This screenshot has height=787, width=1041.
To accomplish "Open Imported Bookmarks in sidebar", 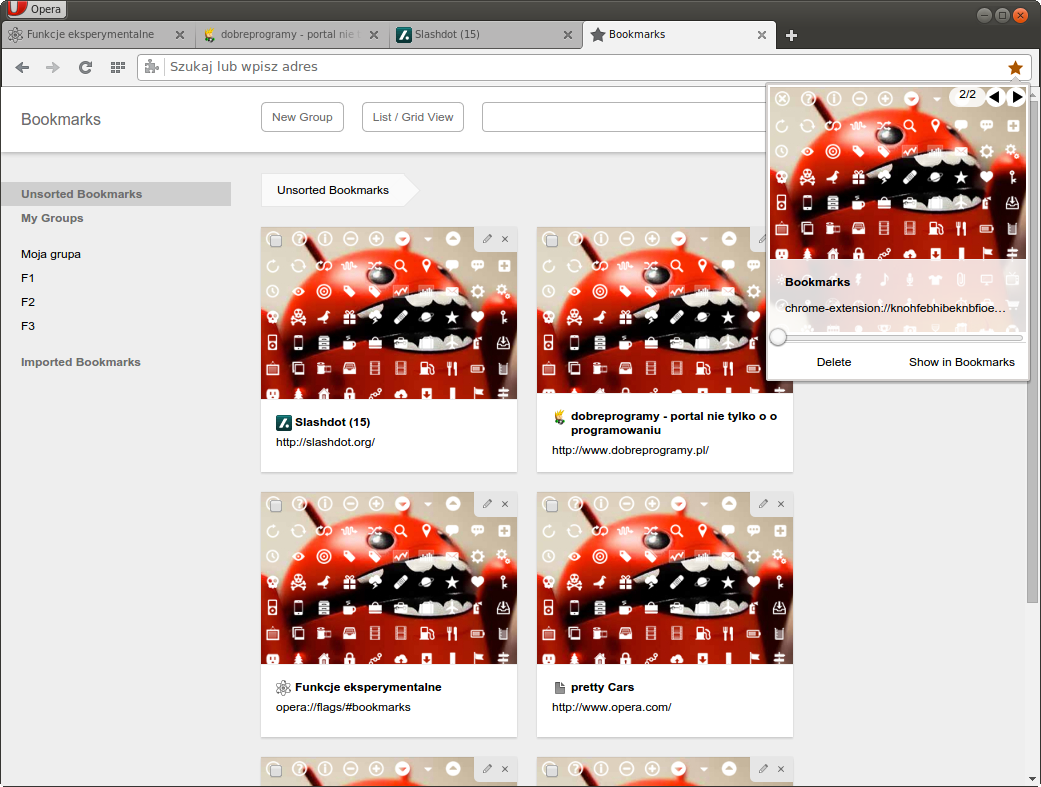I will coord(80,362).
